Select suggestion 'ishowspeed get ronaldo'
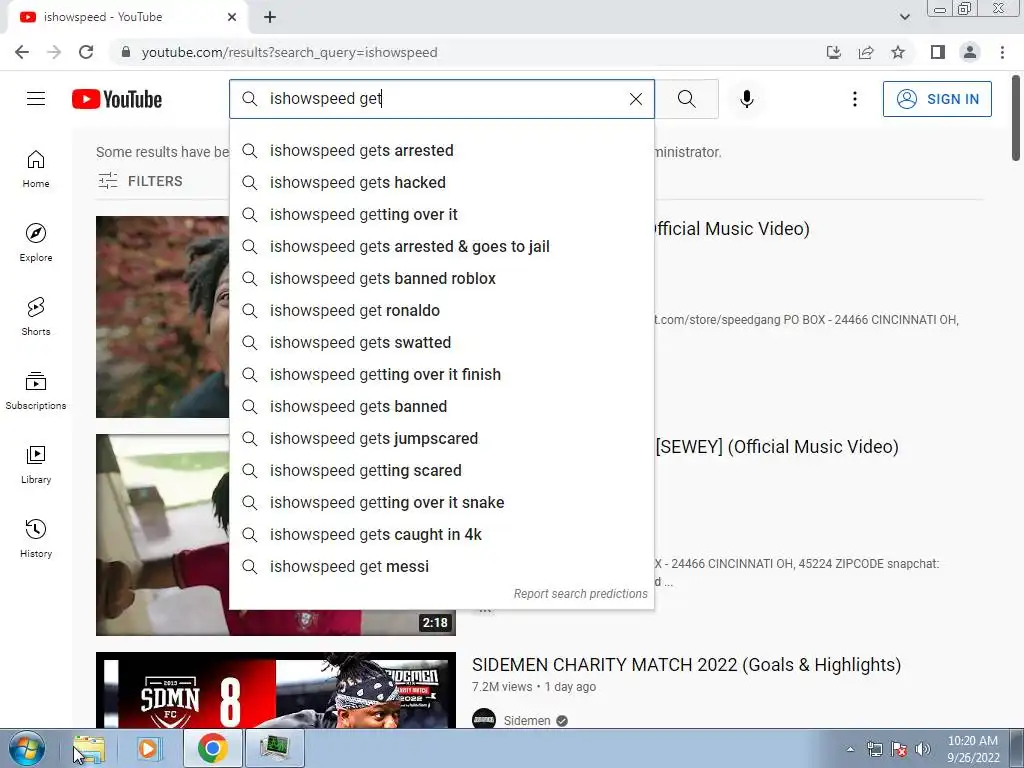Screen dimensions: 1024x768 point(441,311)
